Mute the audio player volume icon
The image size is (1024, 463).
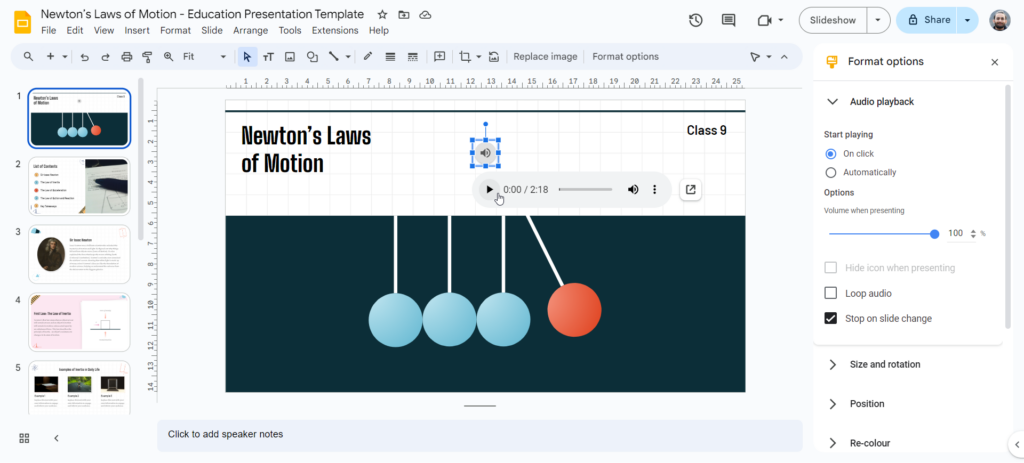pos(633,189)
